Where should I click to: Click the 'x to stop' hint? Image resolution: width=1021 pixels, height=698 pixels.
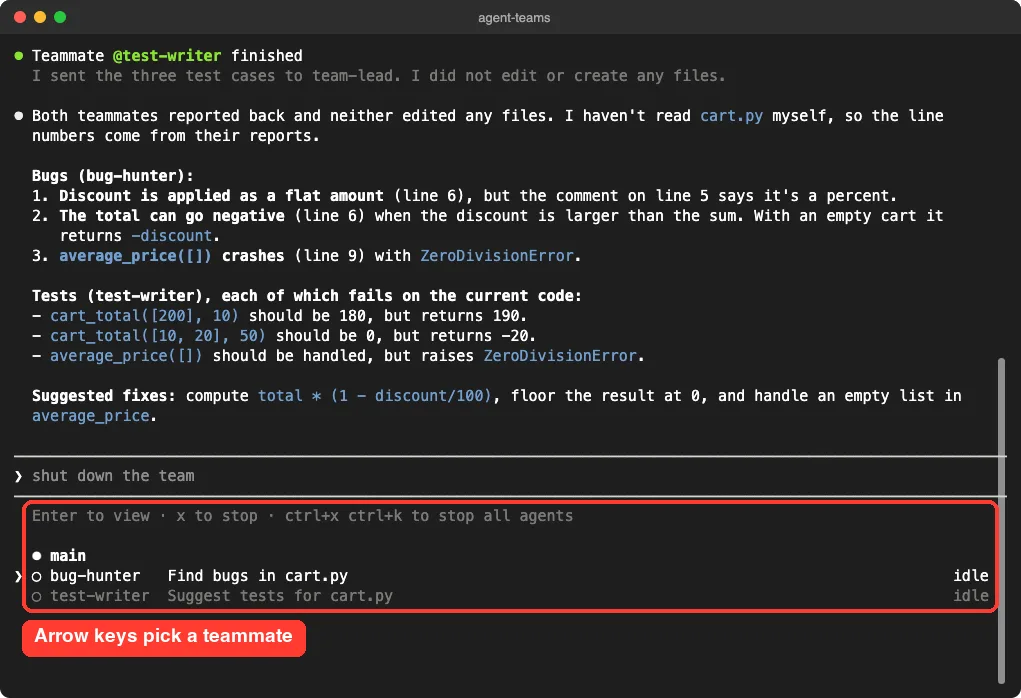(x=217, y=516)
